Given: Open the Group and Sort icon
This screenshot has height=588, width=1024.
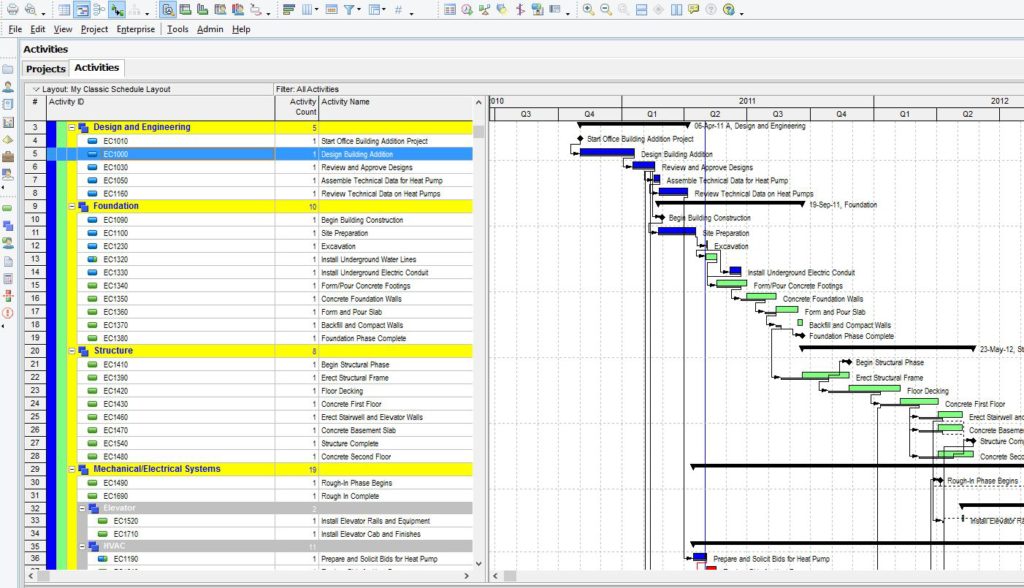Looking at the screenshot, I should [x=287, y=10].
